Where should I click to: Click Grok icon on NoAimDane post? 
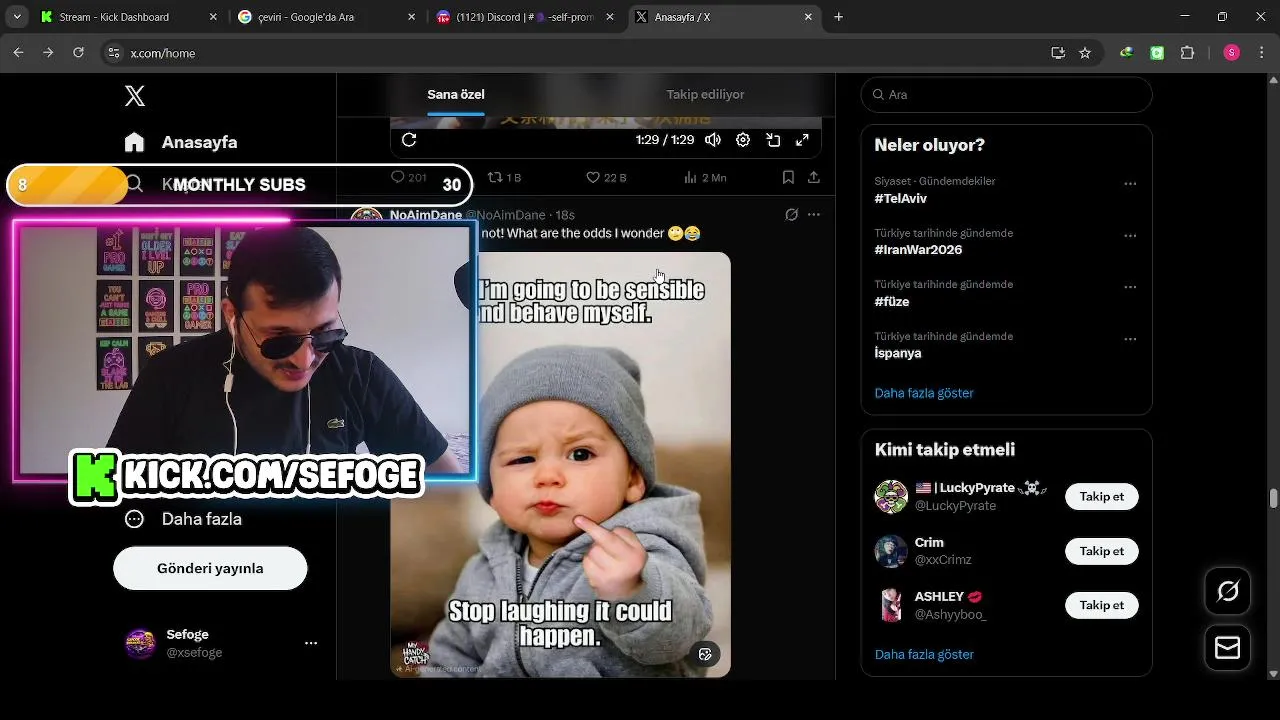[x=791, y=214]
